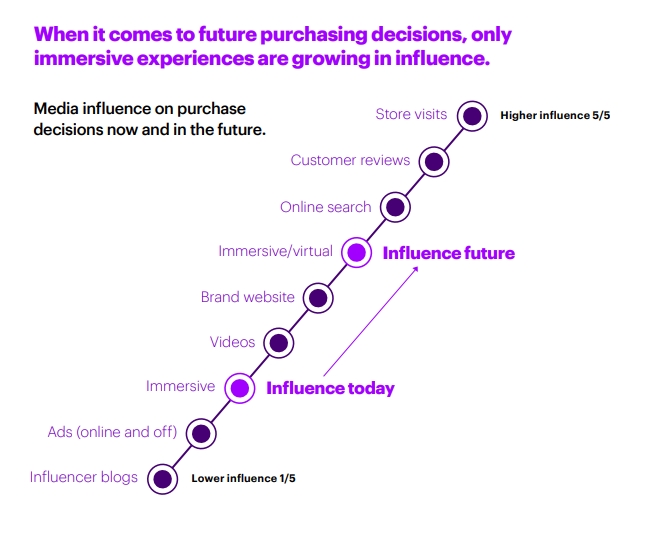Click the Media influence subtitle text
The image size is (655, 533).
[150, 119]
